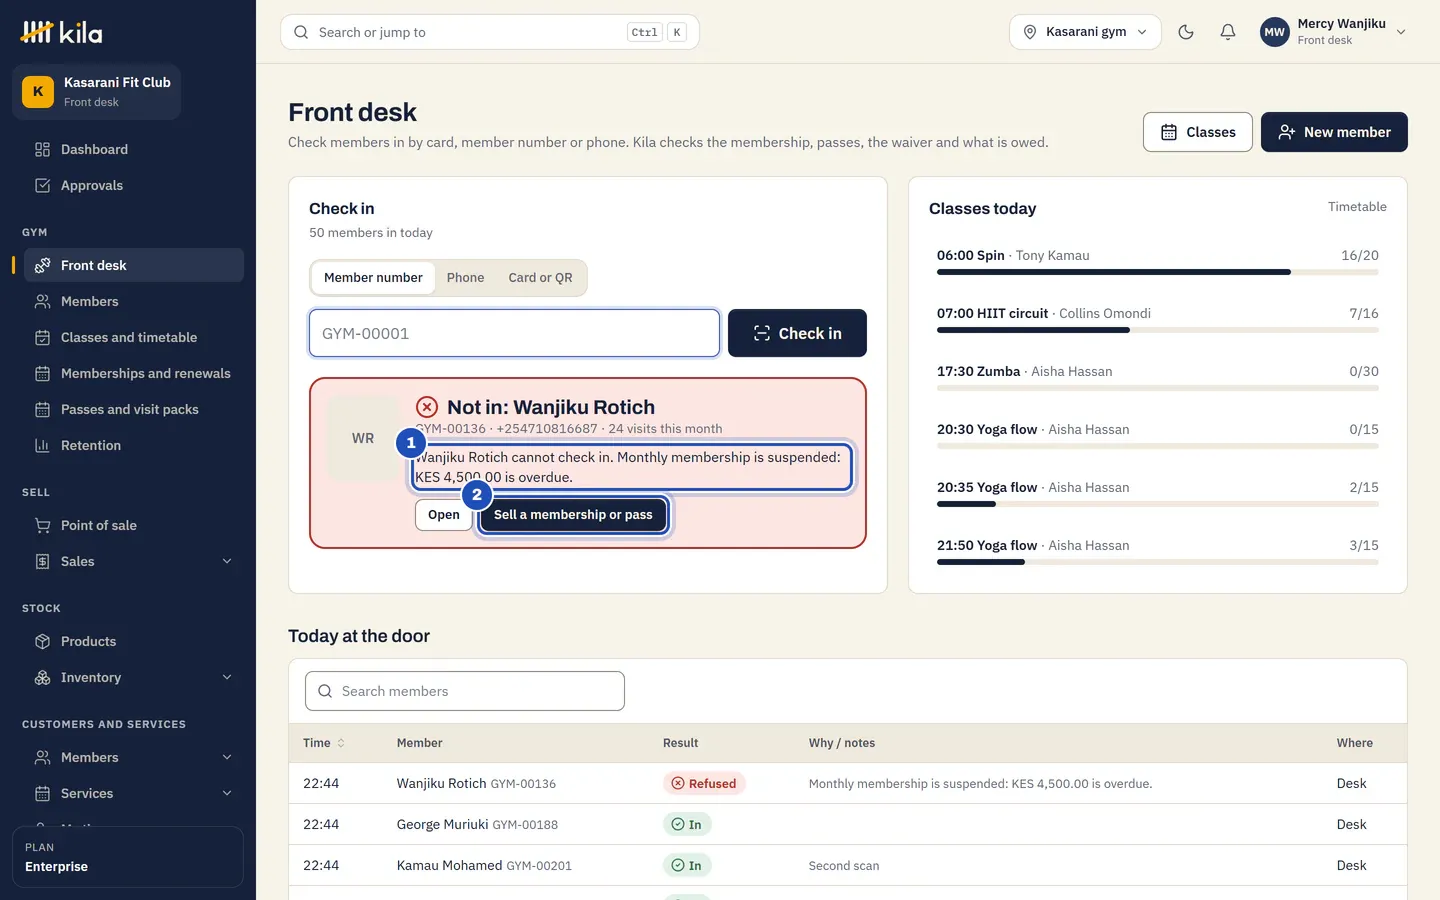
Task: Click the Enterprise plan card
Action: tap(128, 857)
